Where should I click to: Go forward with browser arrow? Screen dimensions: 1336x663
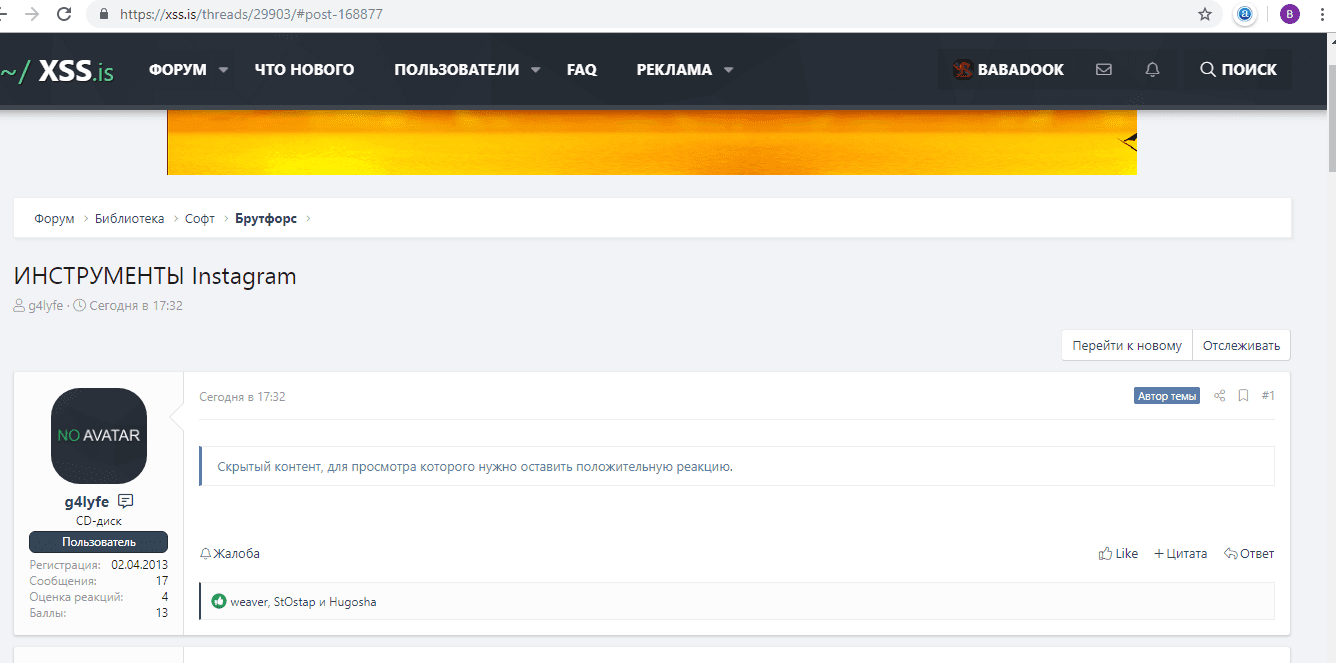point(33,15)
